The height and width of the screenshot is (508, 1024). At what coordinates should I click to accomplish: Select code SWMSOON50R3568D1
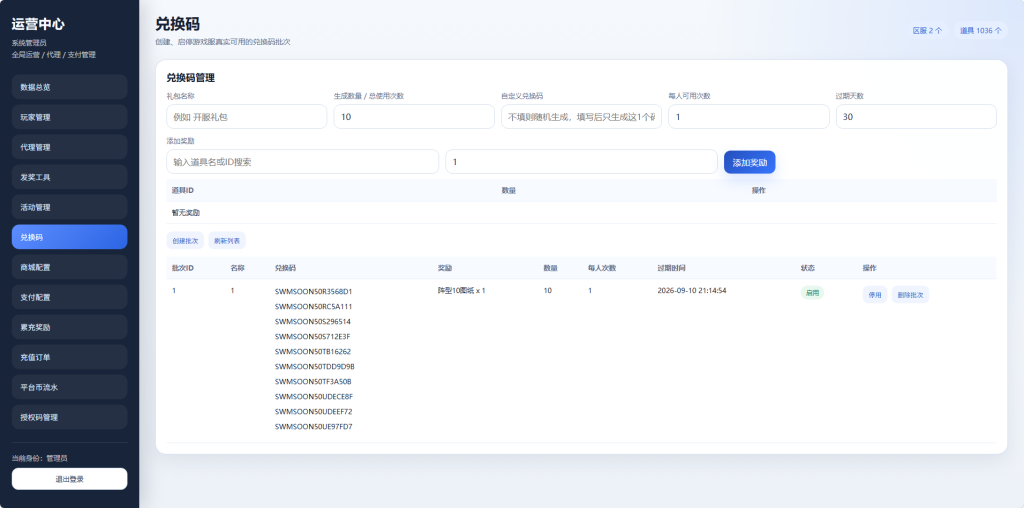coord(313,291)
